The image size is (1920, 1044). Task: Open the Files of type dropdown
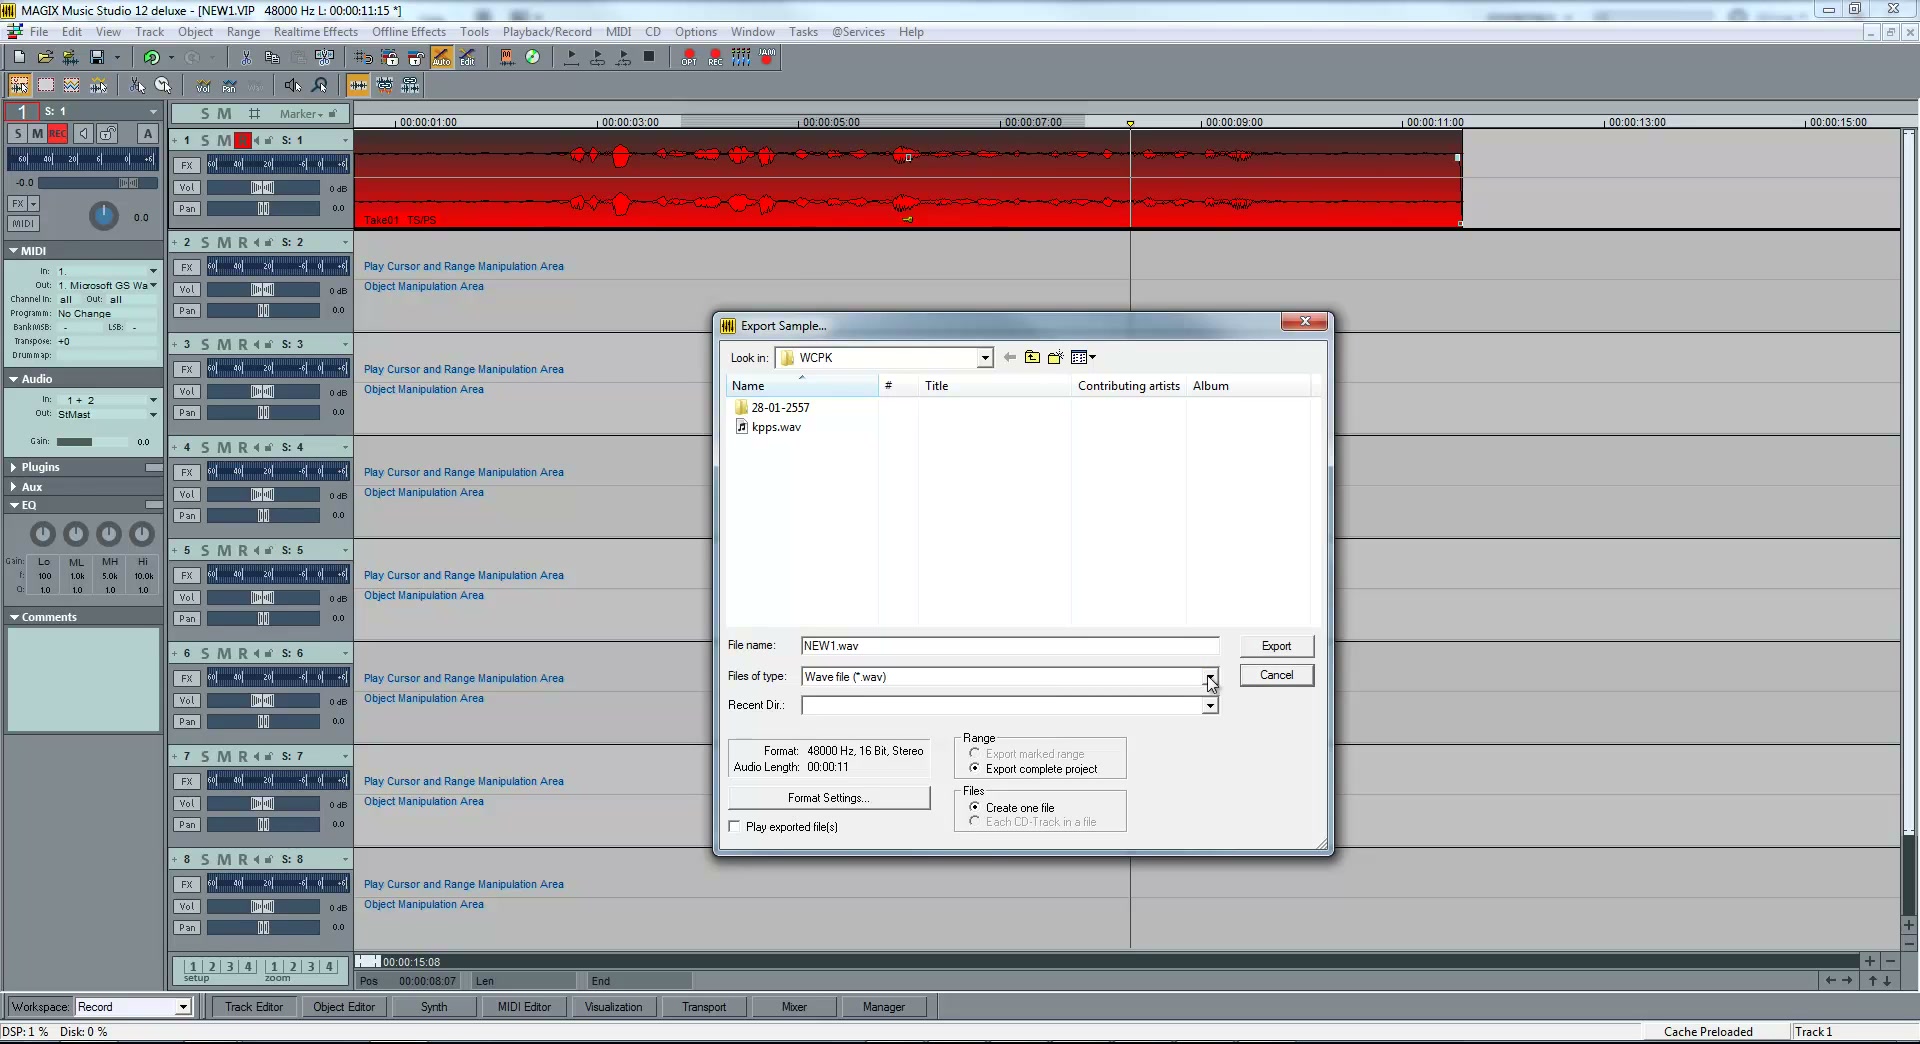tap(1010, 677)
